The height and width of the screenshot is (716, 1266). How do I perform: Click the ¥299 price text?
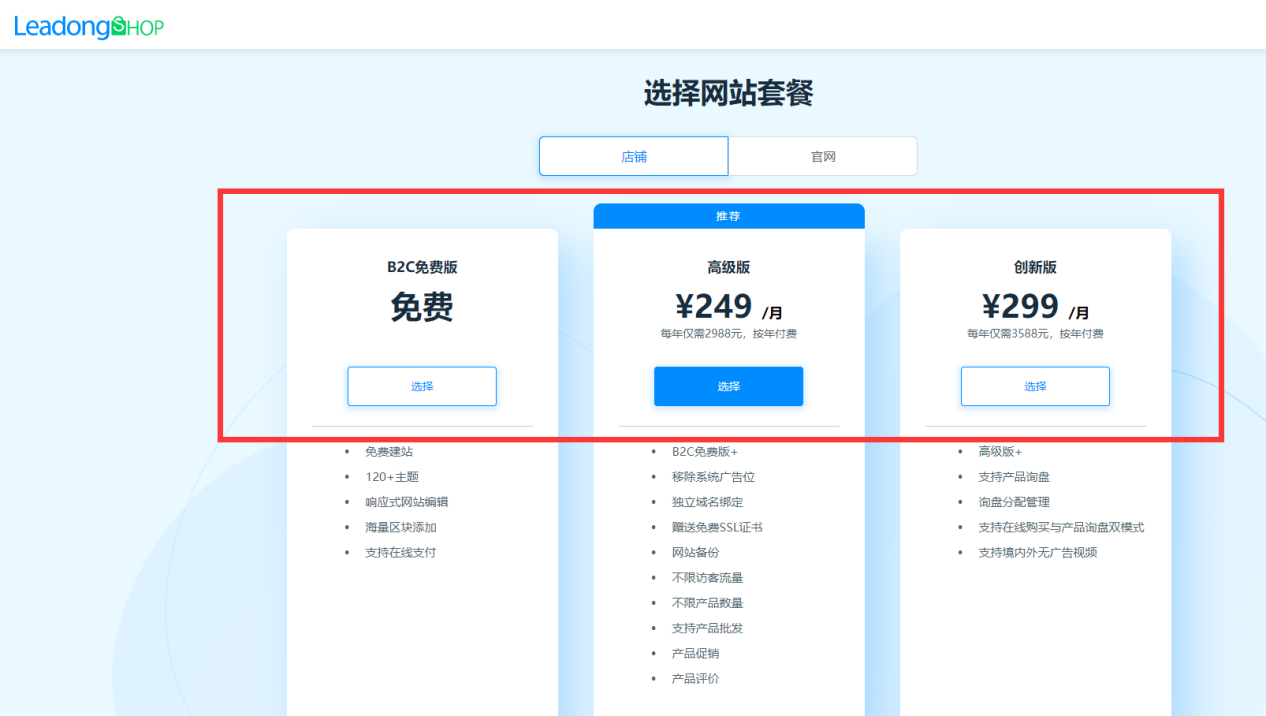pyautogui.click(x=1021, y=307)
